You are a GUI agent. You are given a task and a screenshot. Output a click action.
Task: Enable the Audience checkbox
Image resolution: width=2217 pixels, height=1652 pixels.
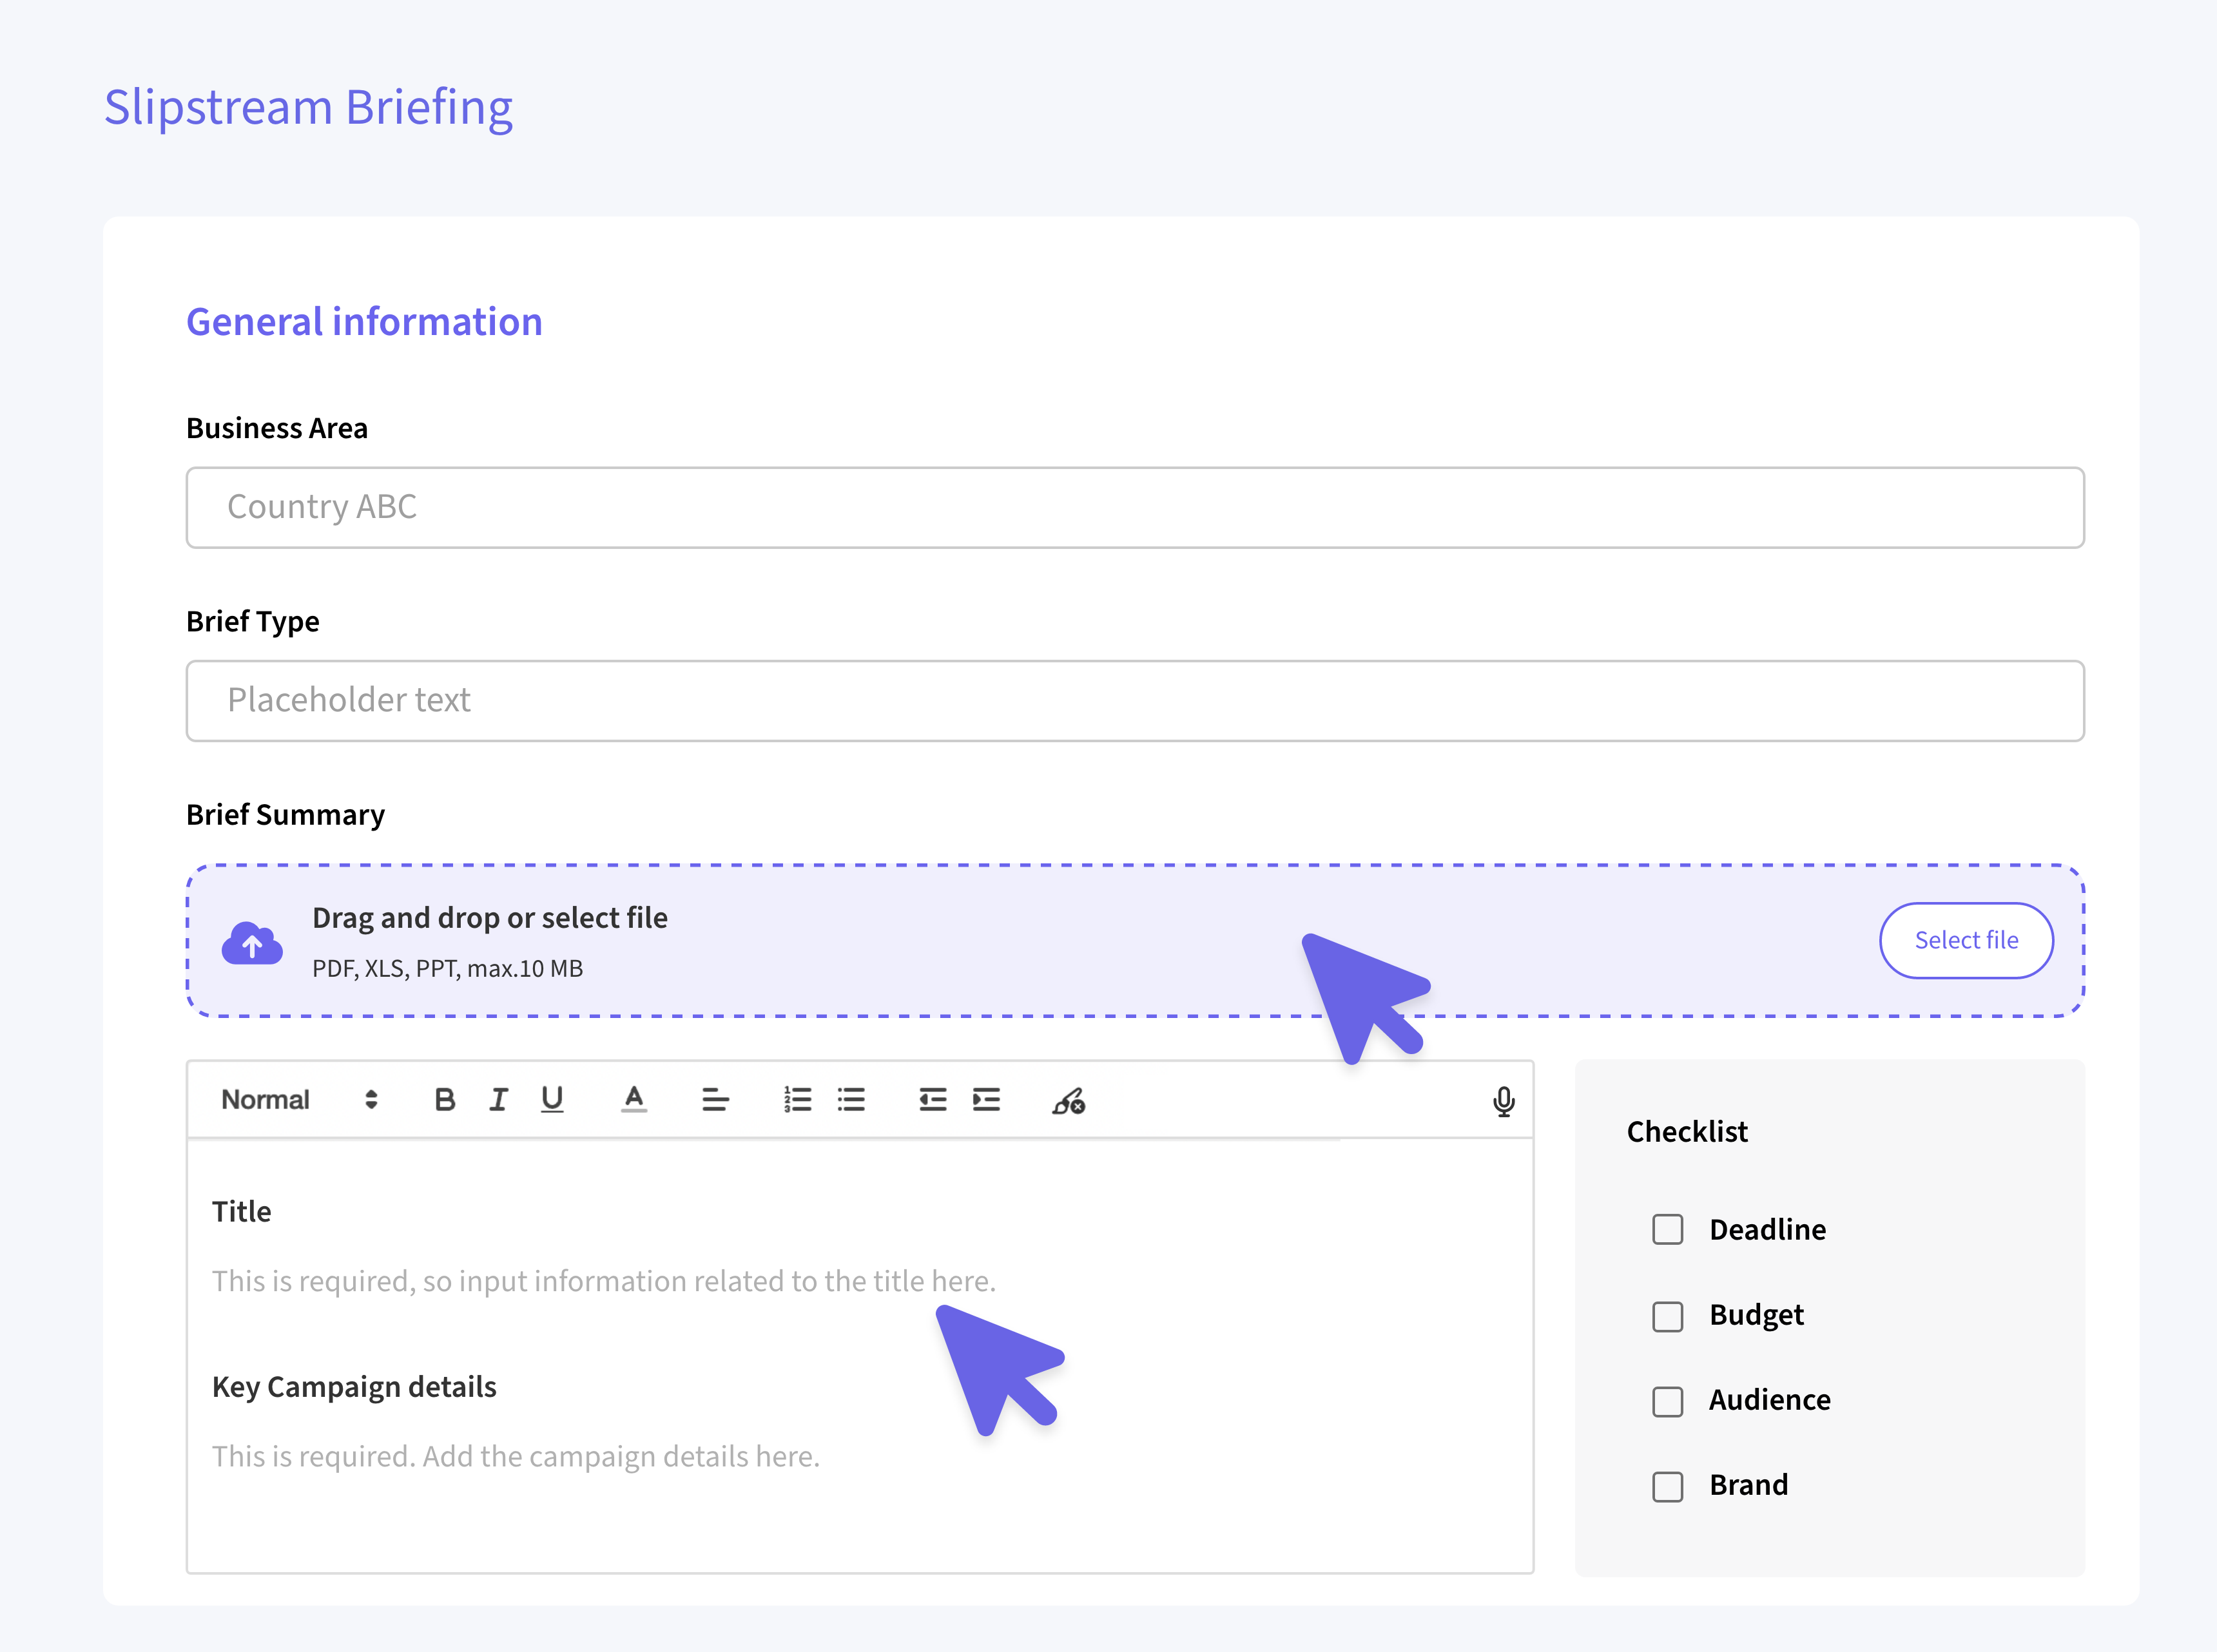tap(1667, 1401)
